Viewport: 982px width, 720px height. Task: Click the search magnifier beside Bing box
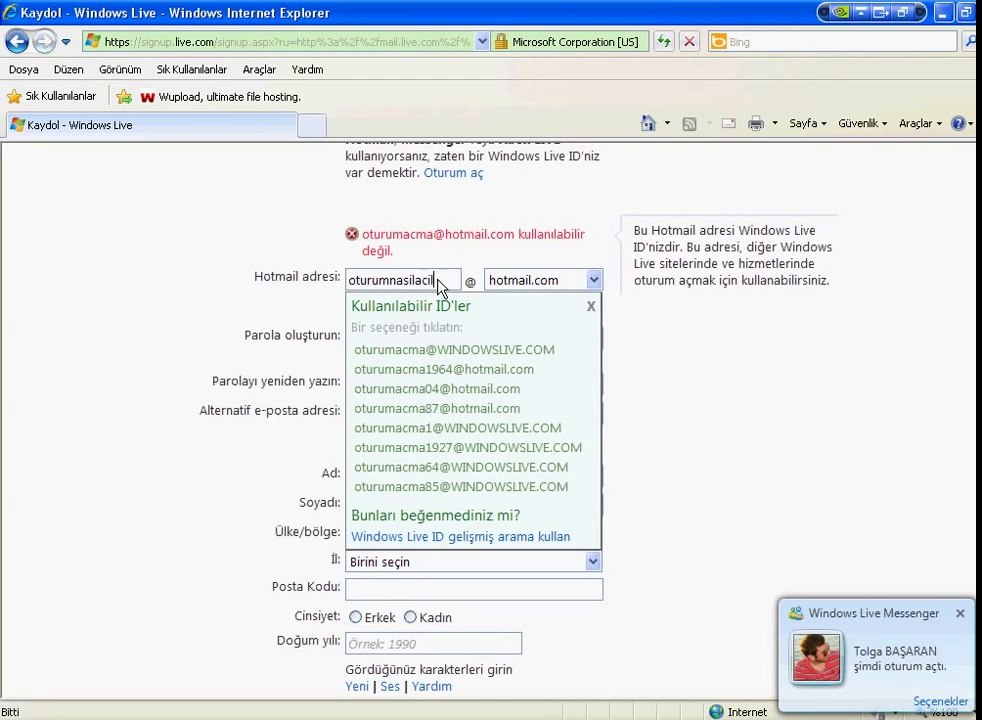[971, 42]
